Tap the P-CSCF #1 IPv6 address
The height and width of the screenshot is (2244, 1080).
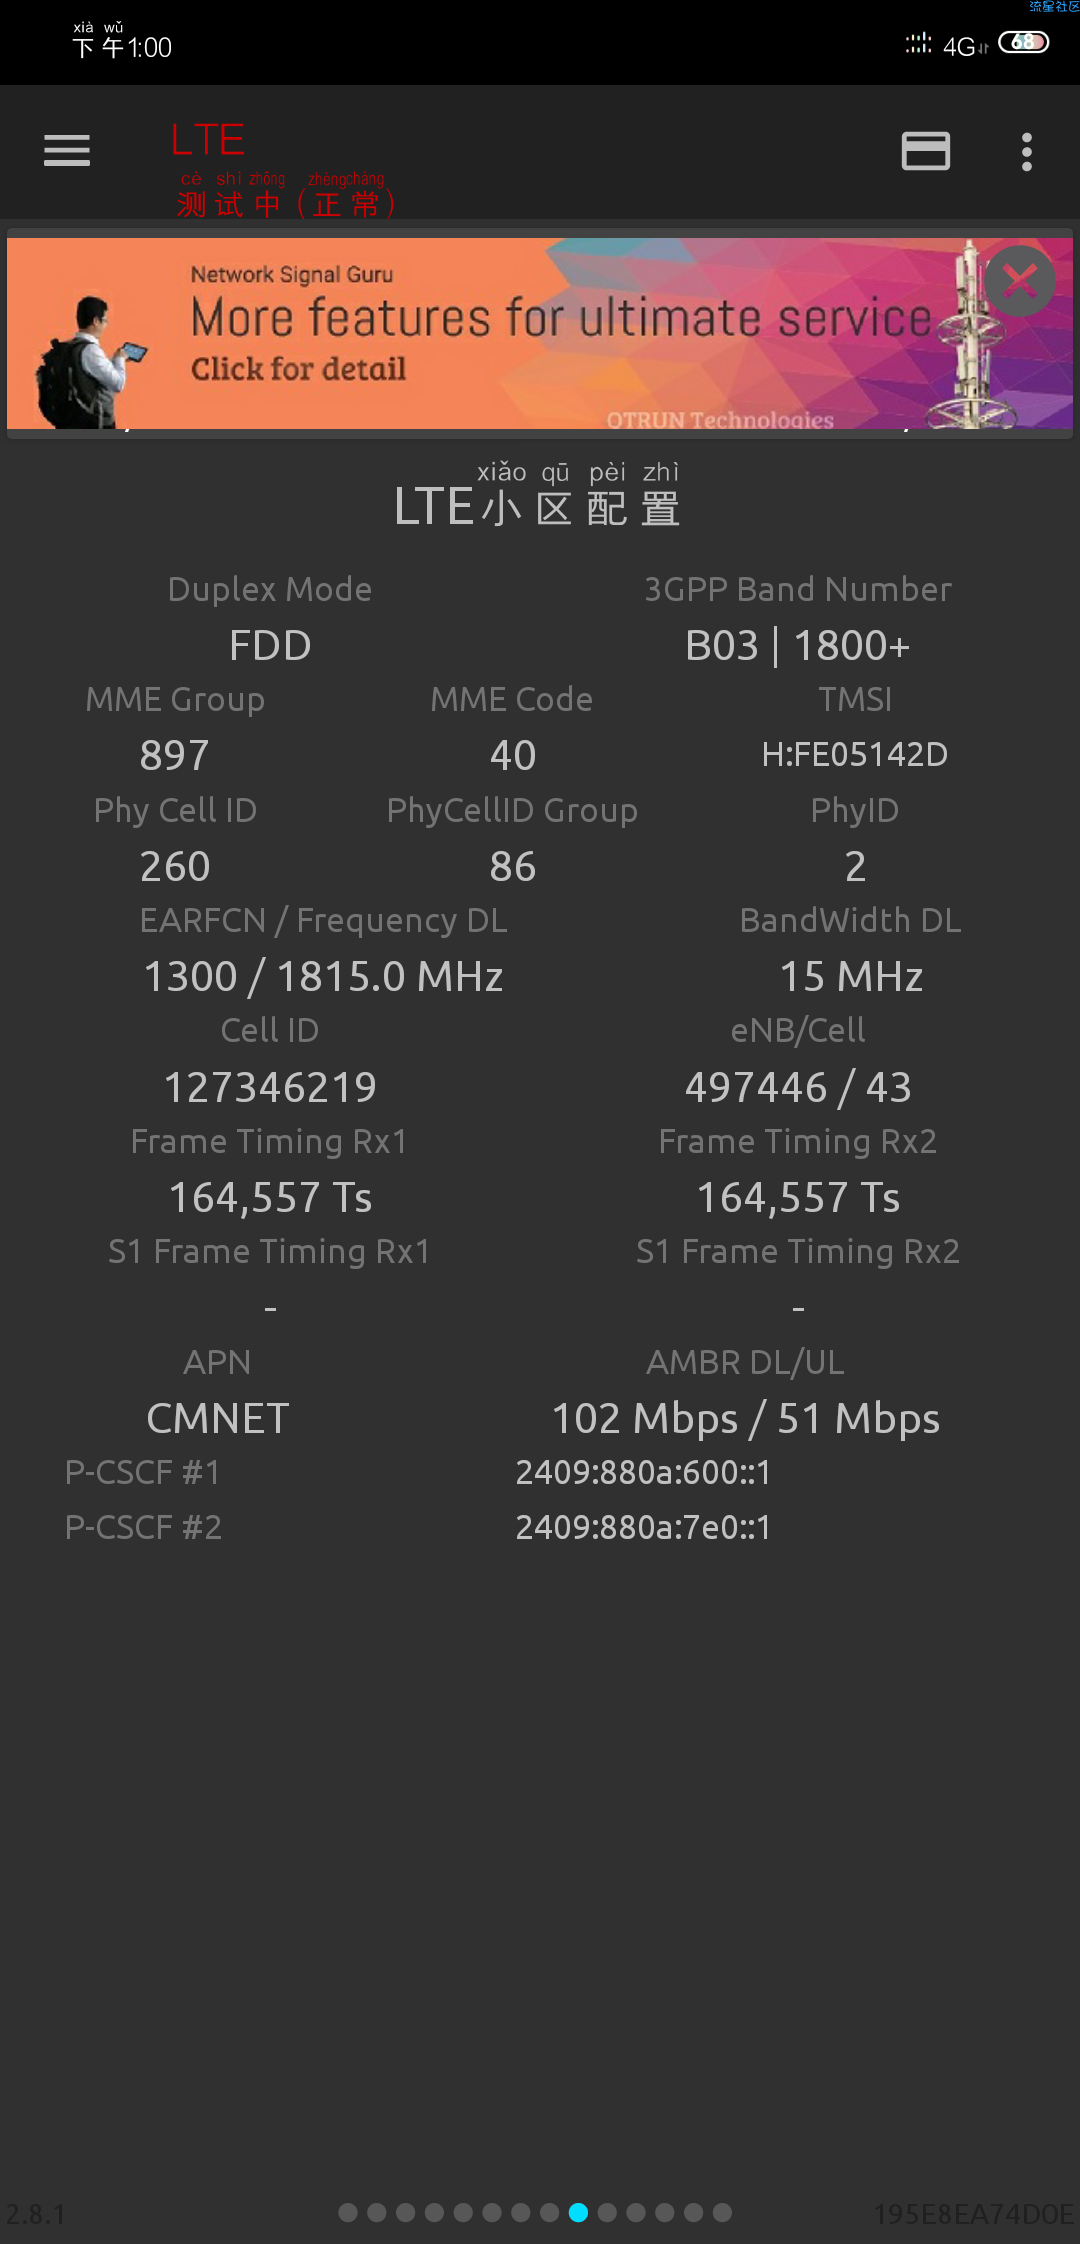(643, 1472)
